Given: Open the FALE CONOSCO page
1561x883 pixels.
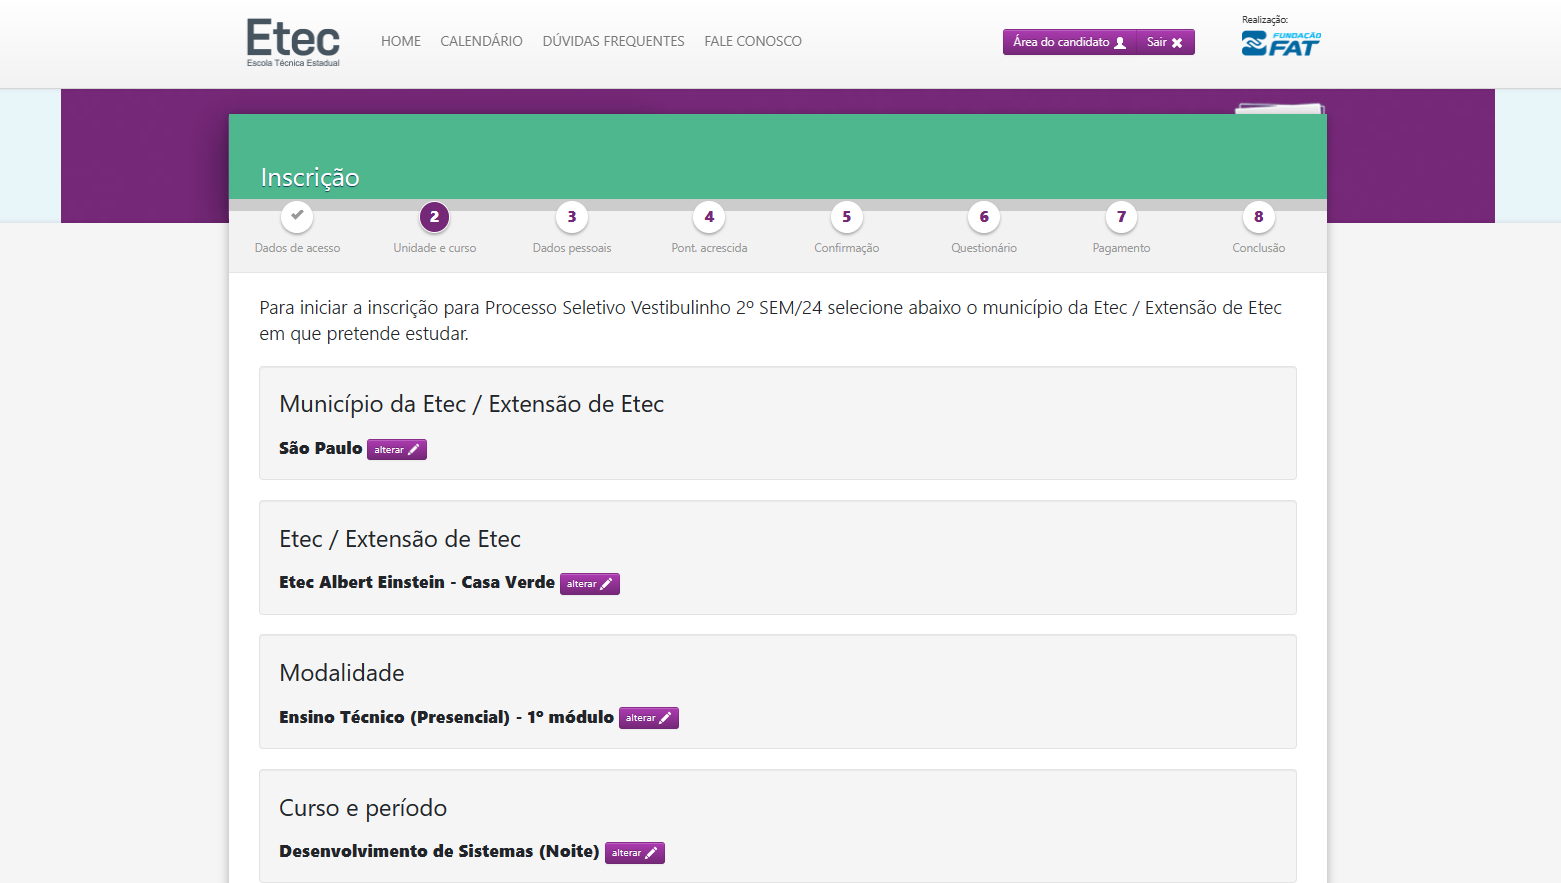Looking at the screenshot, I should coord(753,41).
